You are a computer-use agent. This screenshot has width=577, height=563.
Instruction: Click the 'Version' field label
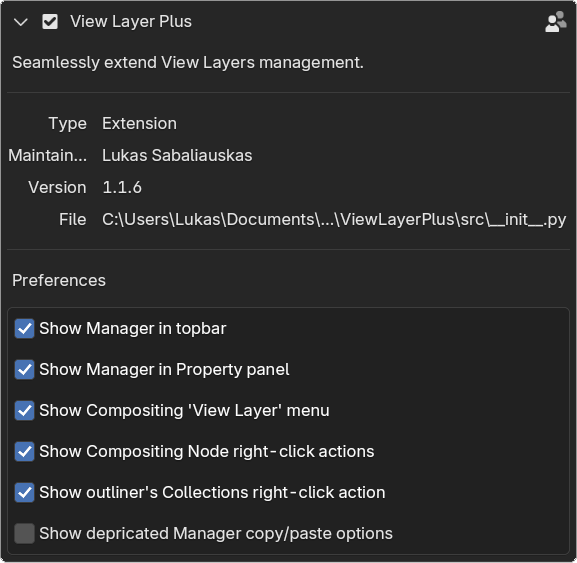pyautogui.click(x=57, y=187)
